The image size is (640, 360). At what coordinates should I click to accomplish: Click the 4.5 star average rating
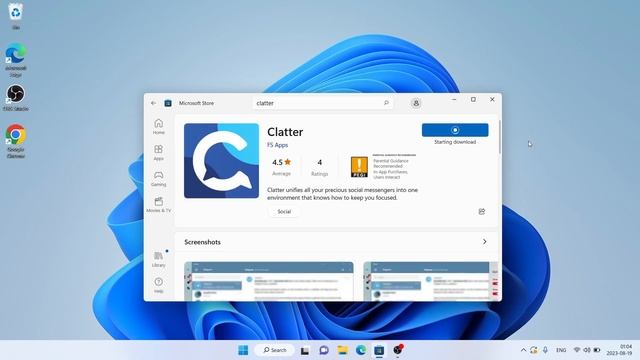click(x=282, y=167)
